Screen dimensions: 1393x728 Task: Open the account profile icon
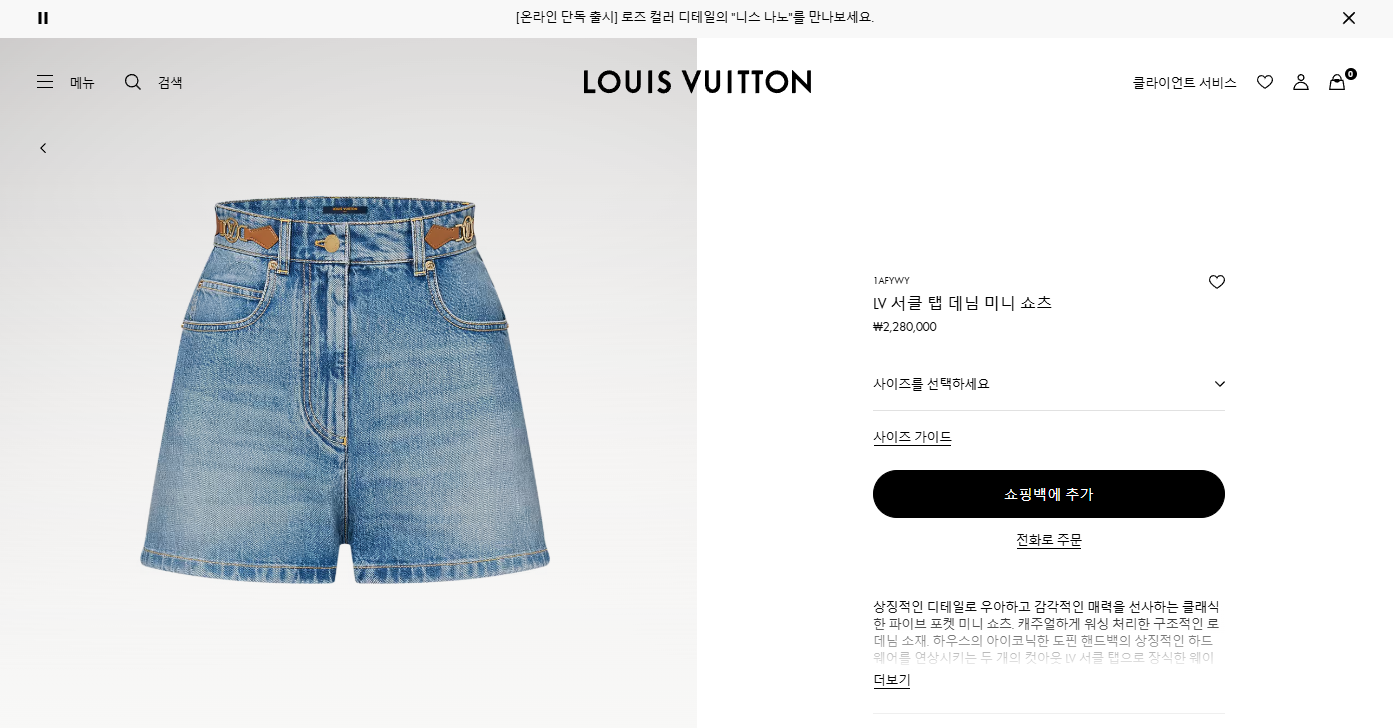tap(1301, 82)
